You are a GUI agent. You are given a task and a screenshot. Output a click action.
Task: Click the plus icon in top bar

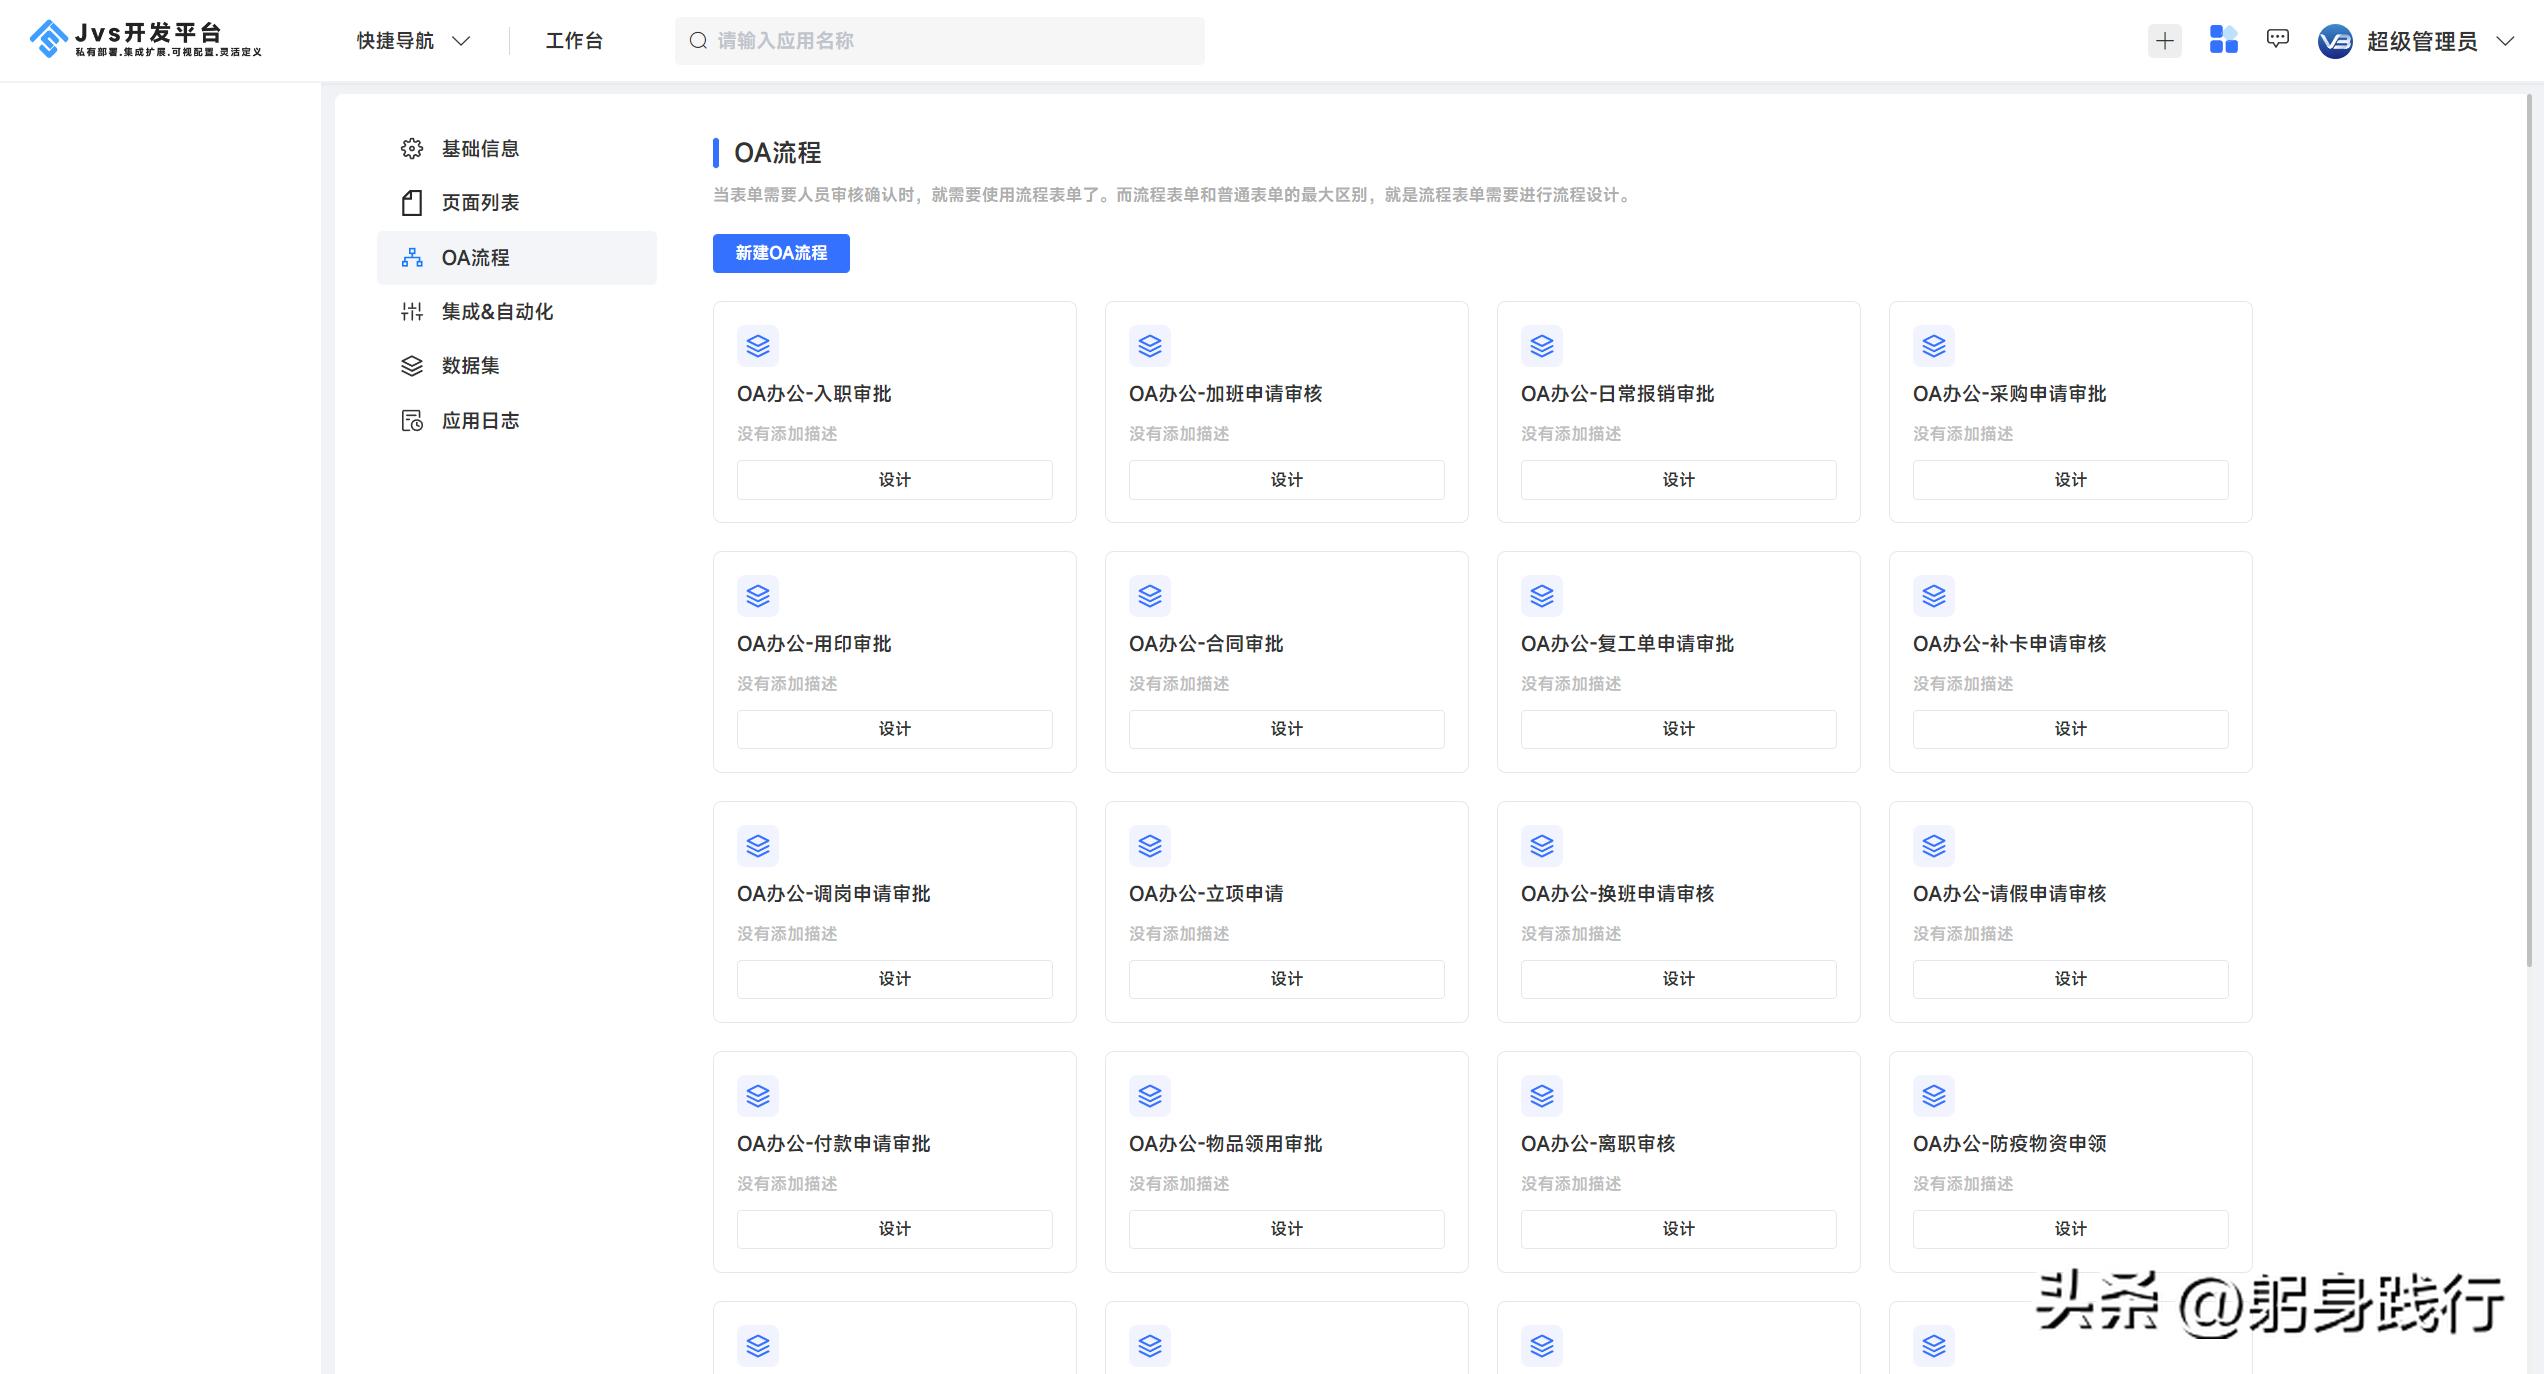tap(2164, 41)
